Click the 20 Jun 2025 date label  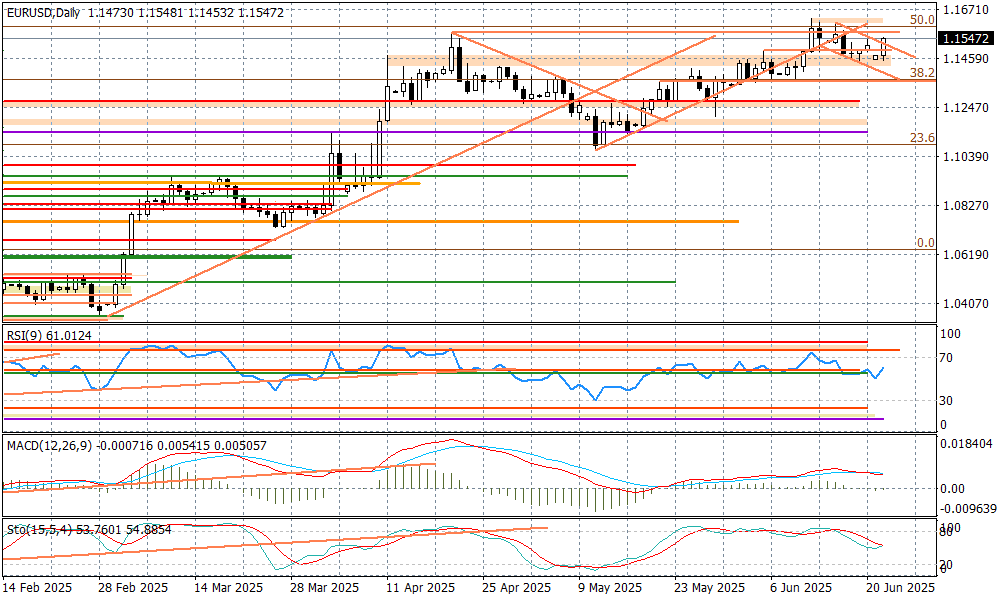coord(899,588)
